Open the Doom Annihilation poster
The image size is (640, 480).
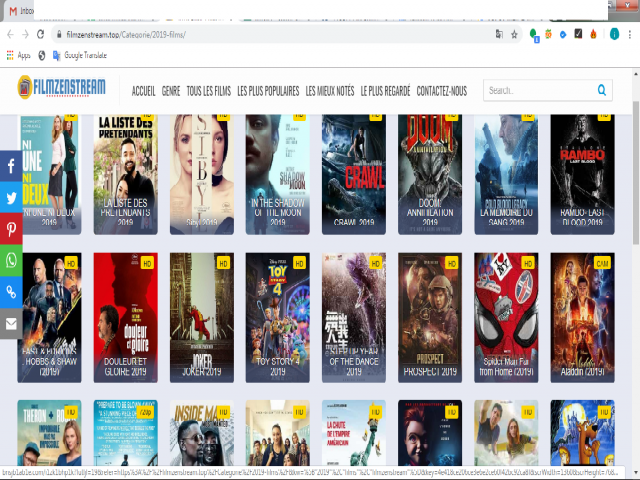tap(430, 174)
